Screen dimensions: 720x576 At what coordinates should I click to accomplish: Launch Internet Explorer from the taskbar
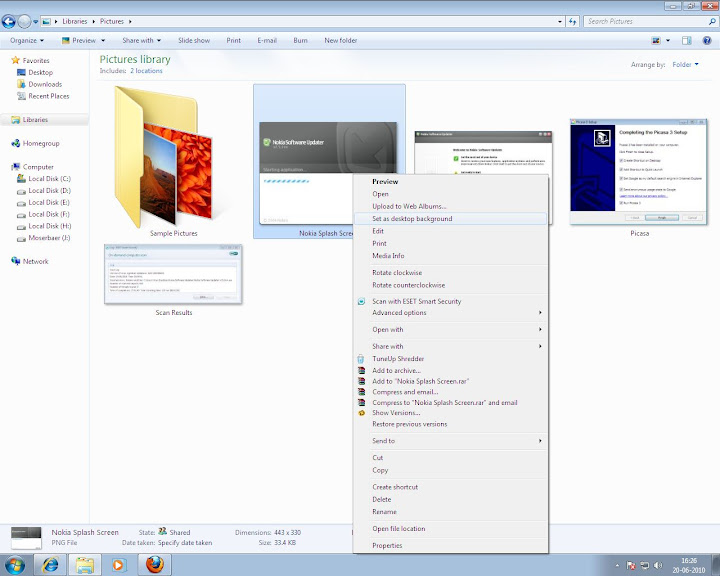[x=51, y=564]
